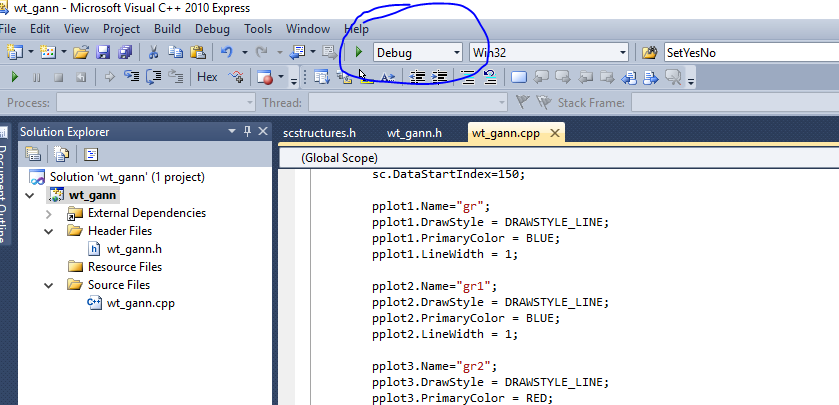Collapse the wt_gann project node

point(29,195)
